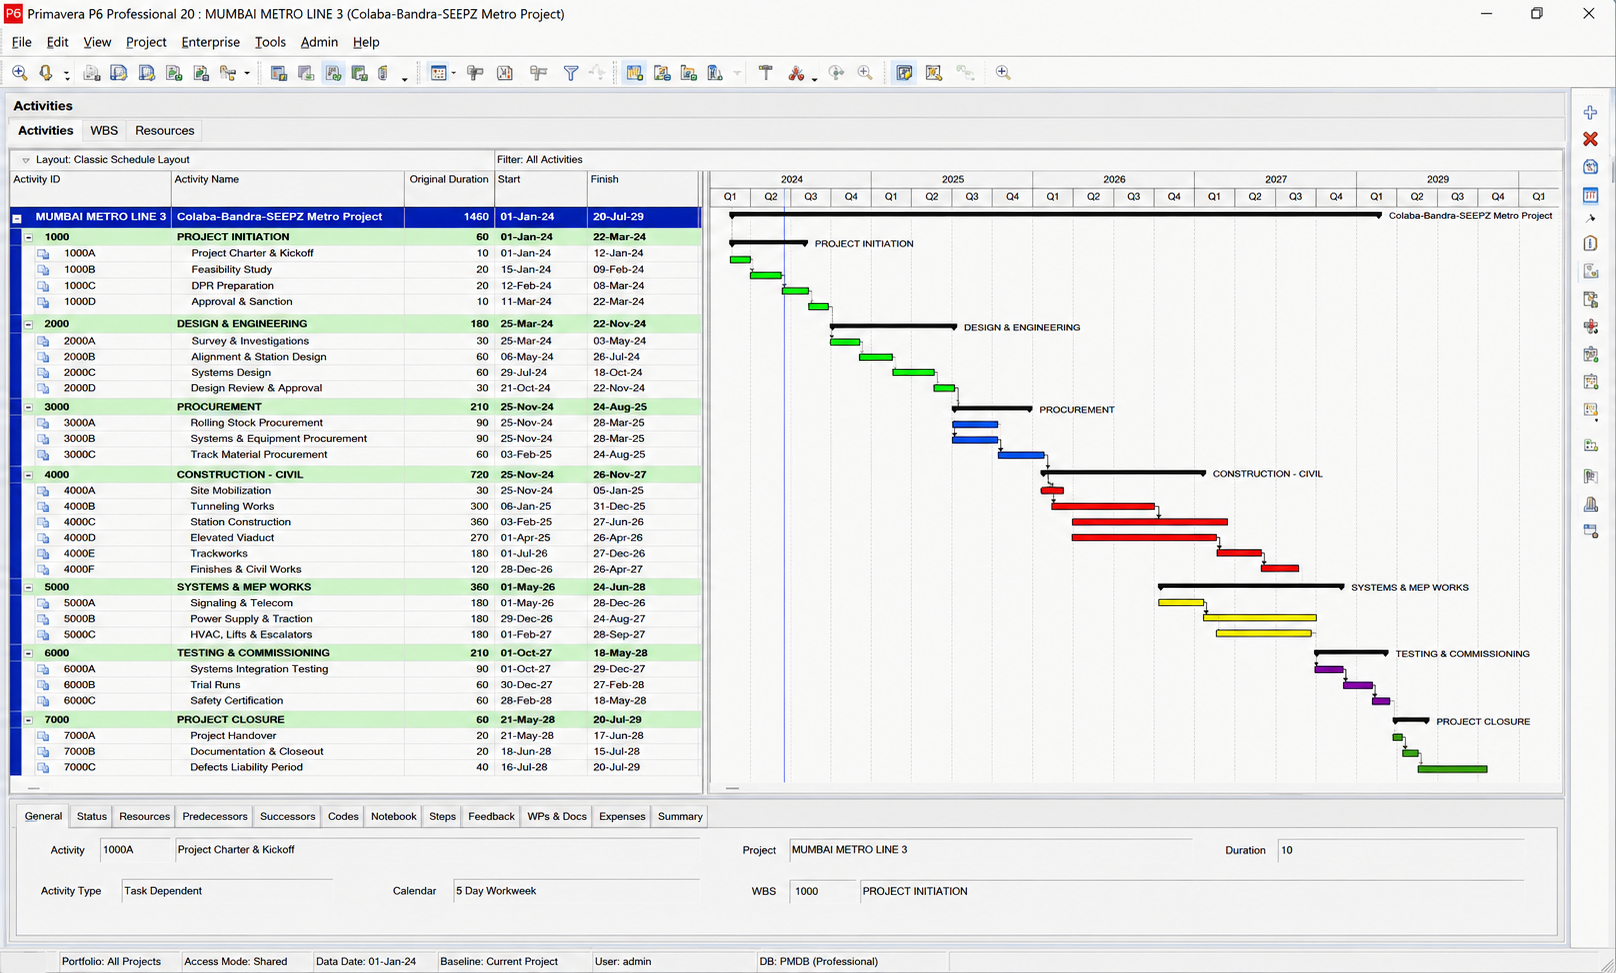Click the red X Delete icon
Viewport: 1616px width, 973px height.
click(1590, 139)
